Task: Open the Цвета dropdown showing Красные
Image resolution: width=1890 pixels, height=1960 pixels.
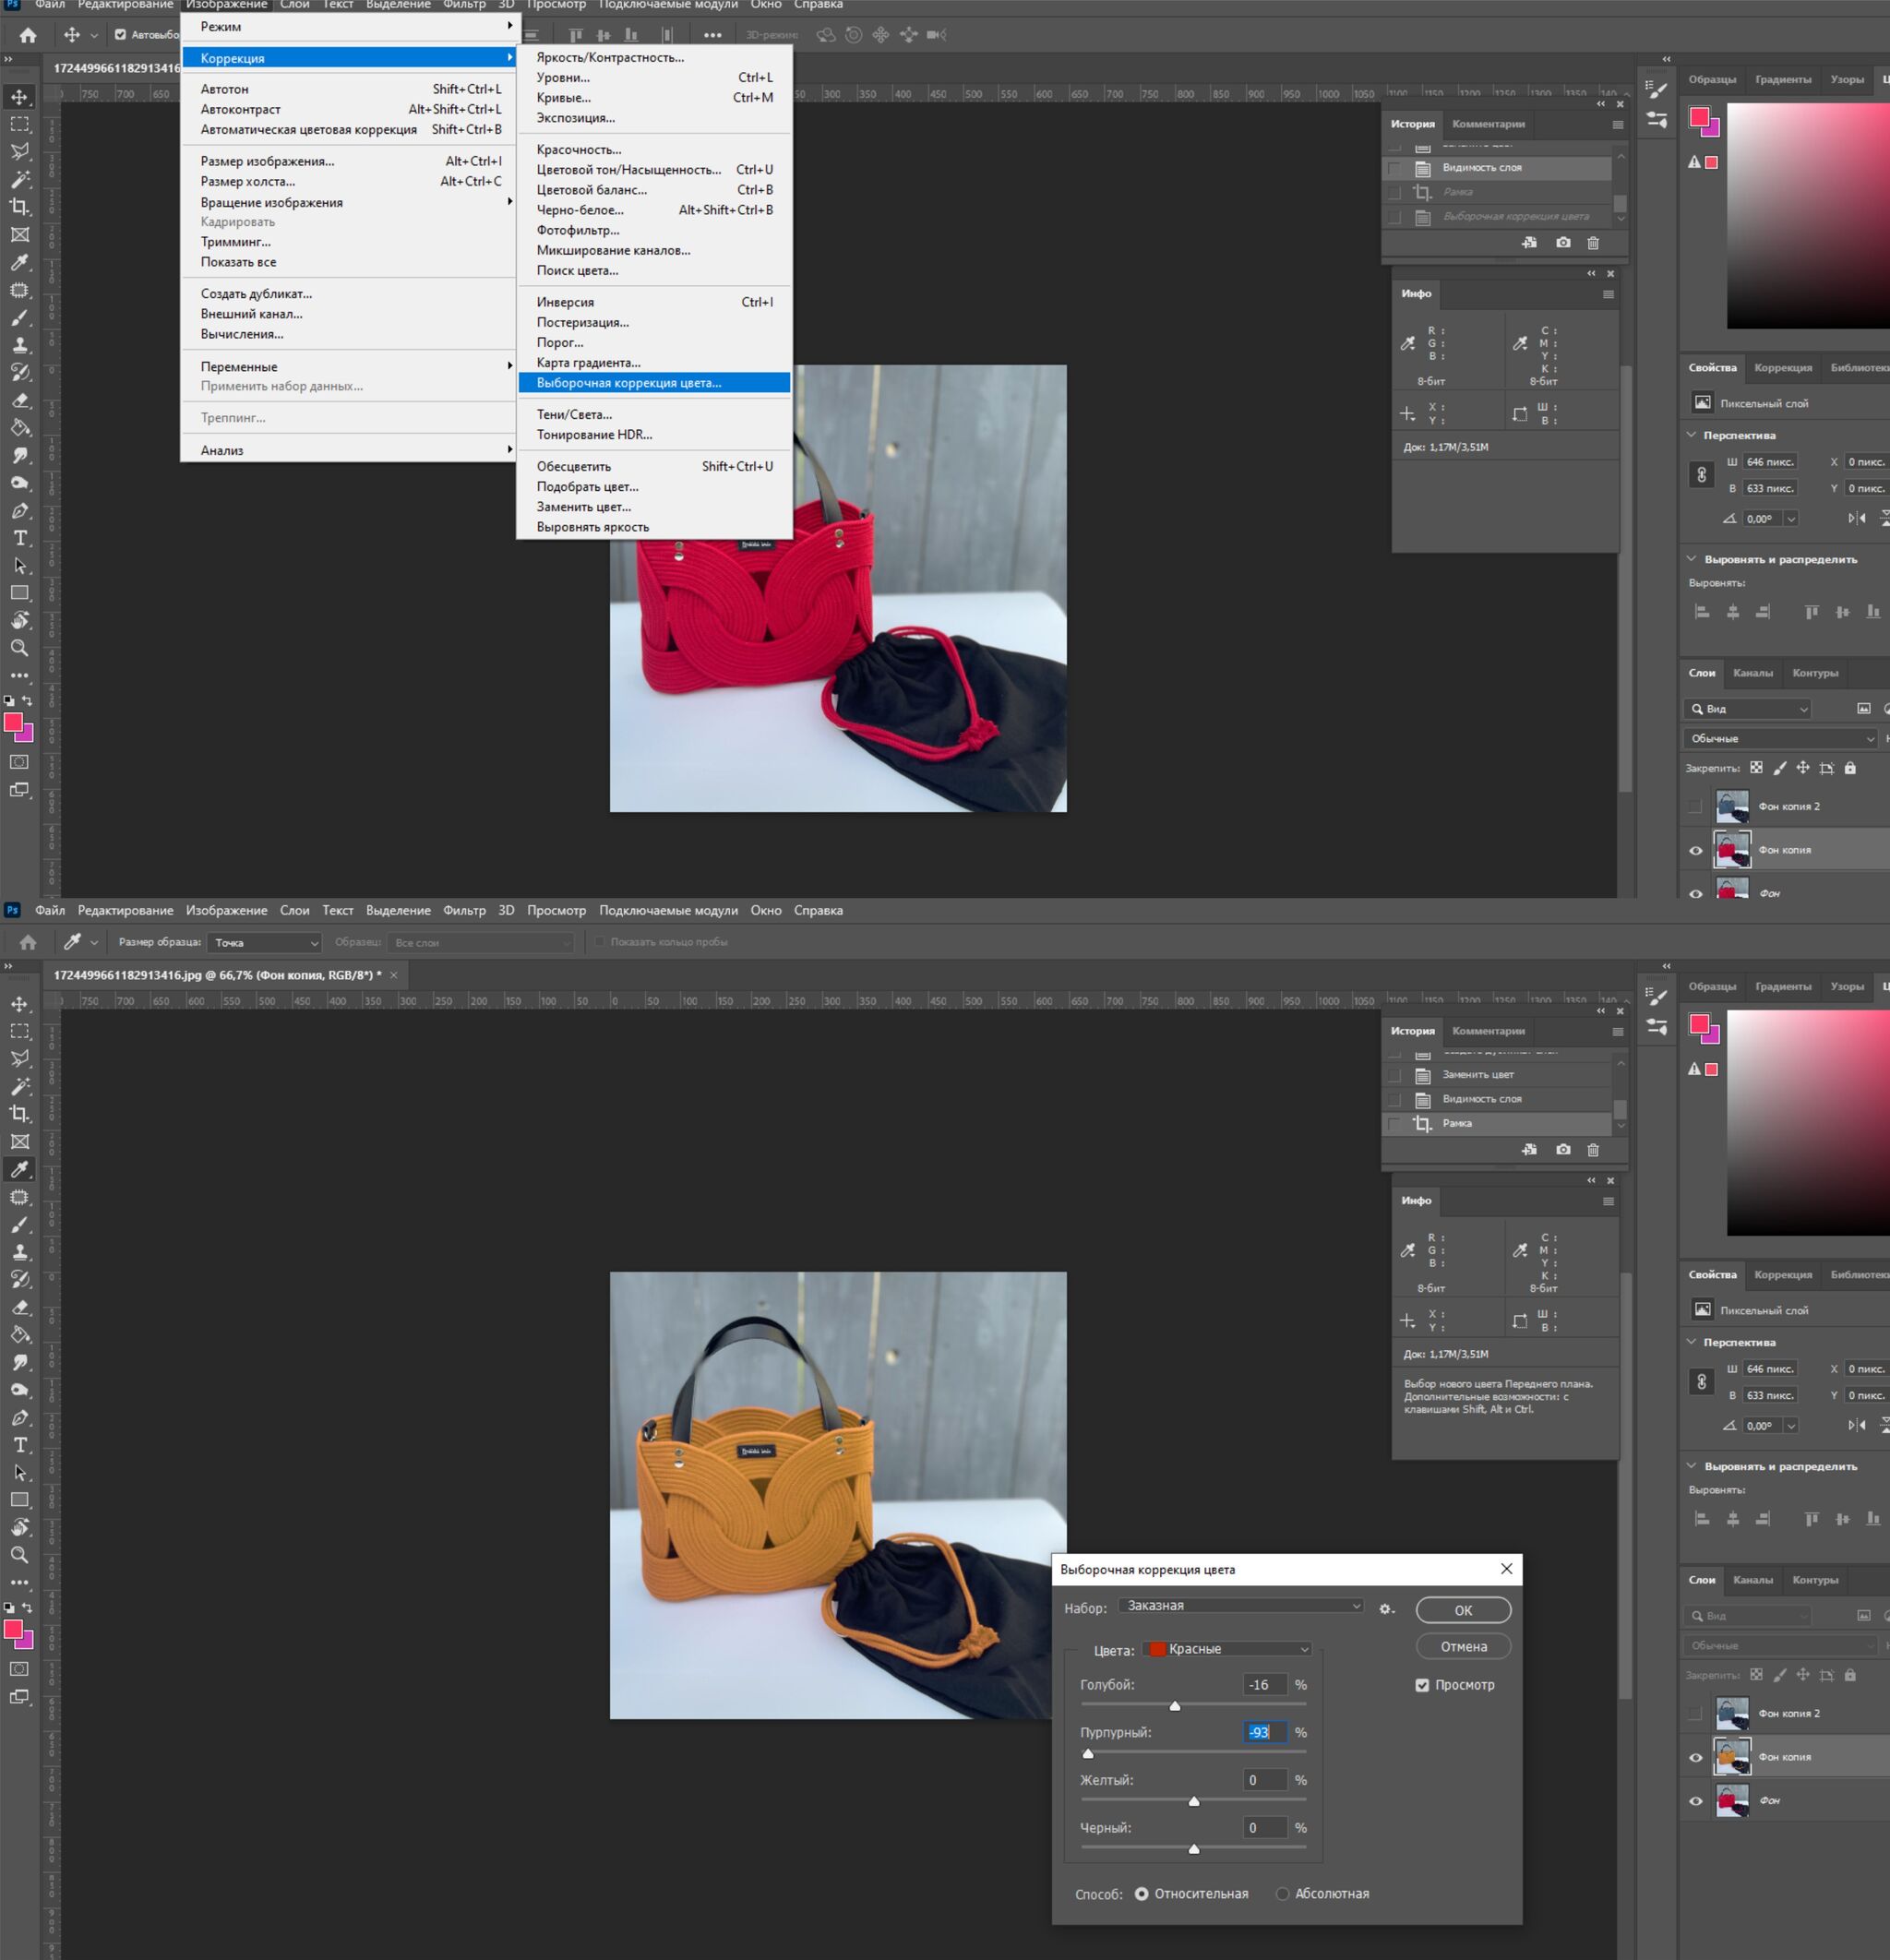Action: 1227,1649
